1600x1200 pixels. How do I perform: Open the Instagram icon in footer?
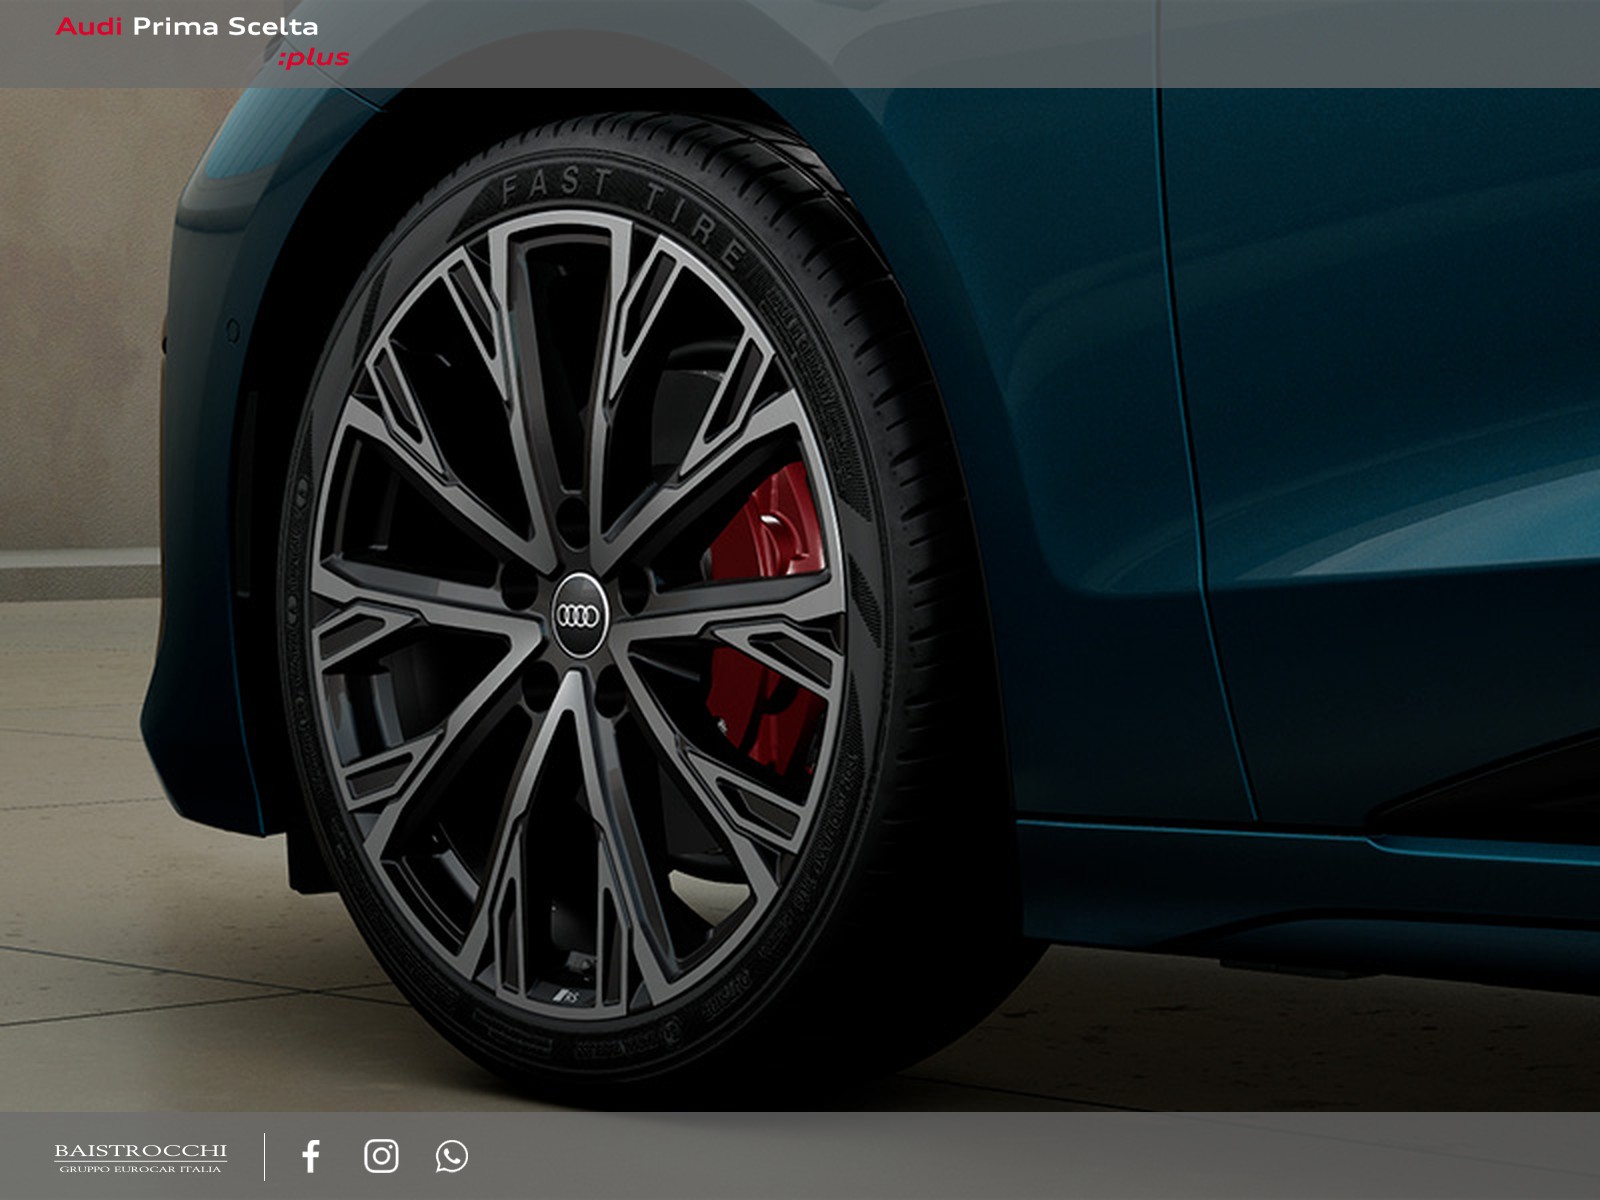381,1156
